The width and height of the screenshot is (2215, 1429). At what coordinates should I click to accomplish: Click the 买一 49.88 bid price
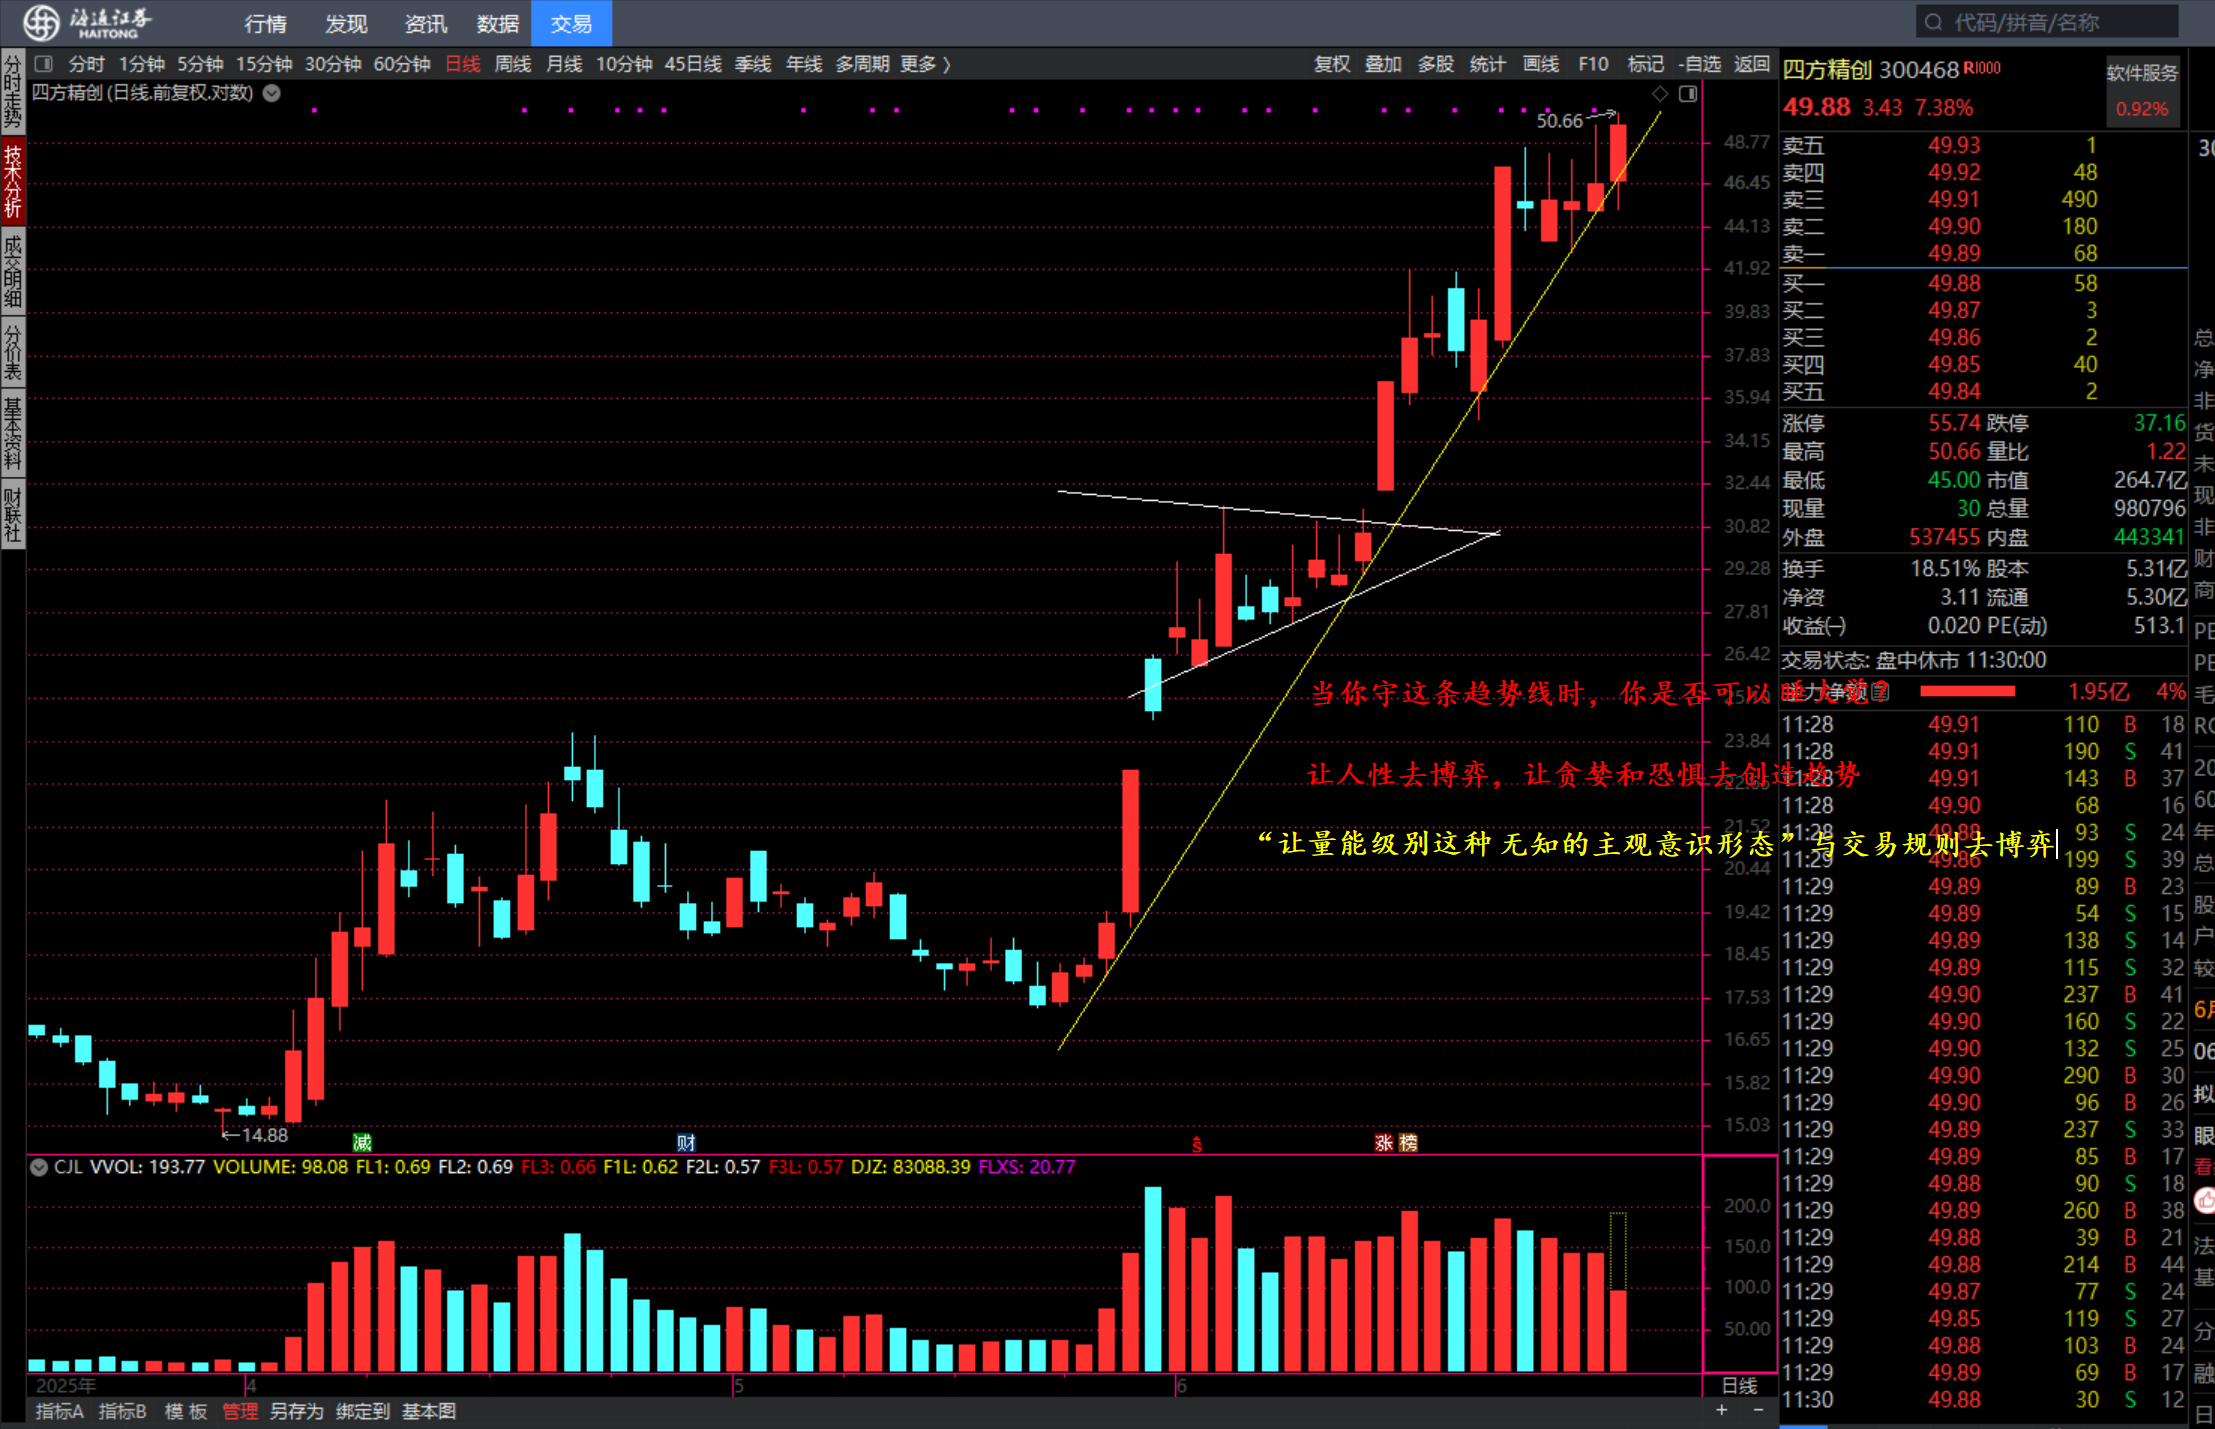[x=1954, y=283]
